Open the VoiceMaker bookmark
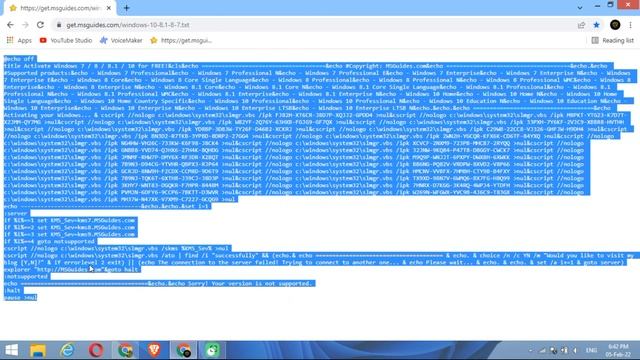 (x=121, y=40)
